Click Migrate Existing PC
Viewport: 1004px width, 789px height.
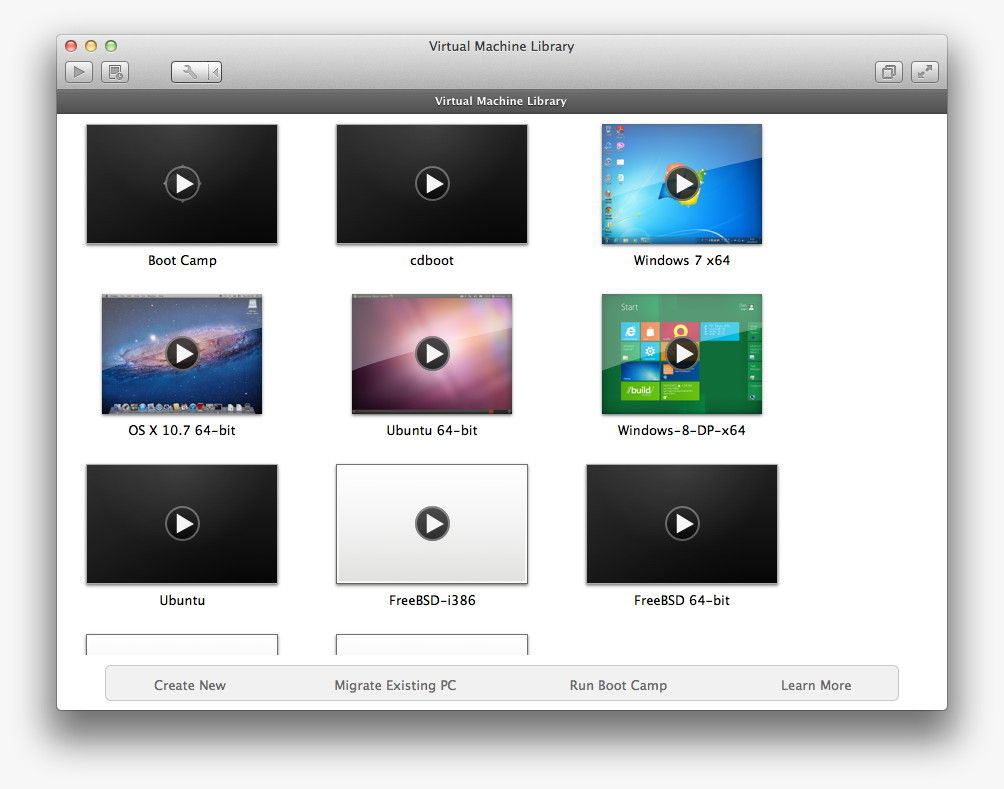click(x=396, y=685)
